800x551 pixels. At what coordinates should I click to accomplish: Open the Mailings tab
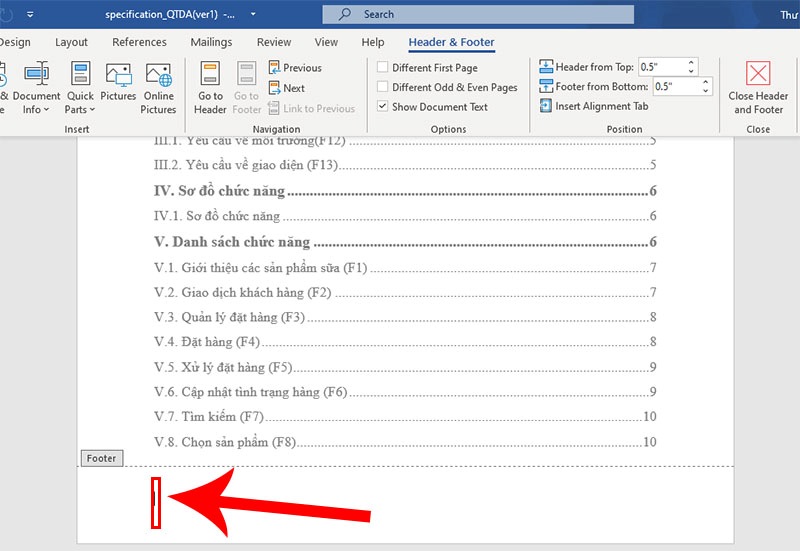[211, 42]
